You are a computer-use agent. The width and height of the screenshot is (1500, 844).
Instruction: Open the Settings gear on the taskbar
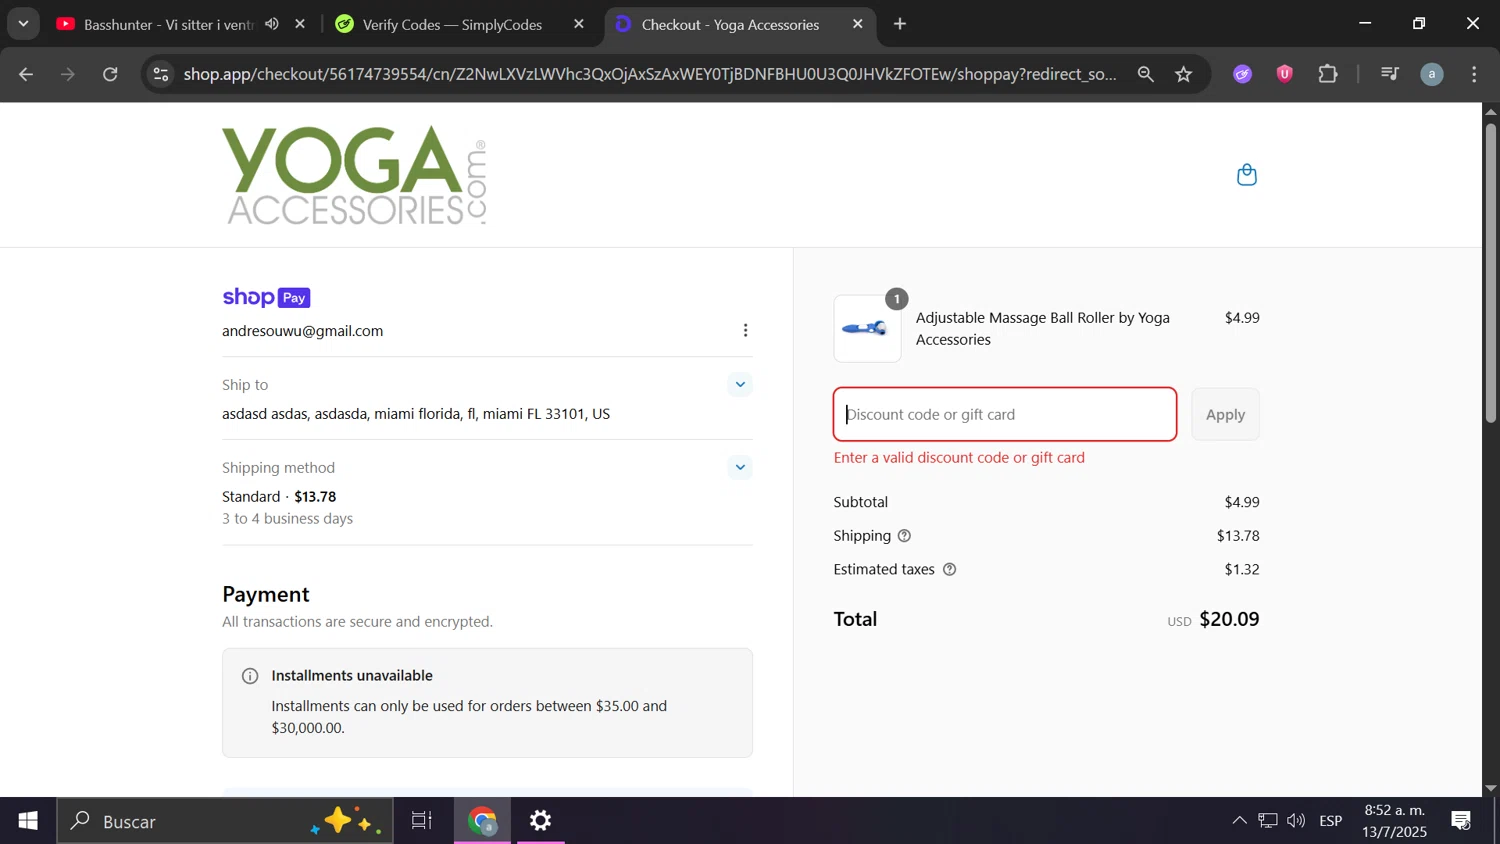[x=541, y=821]
